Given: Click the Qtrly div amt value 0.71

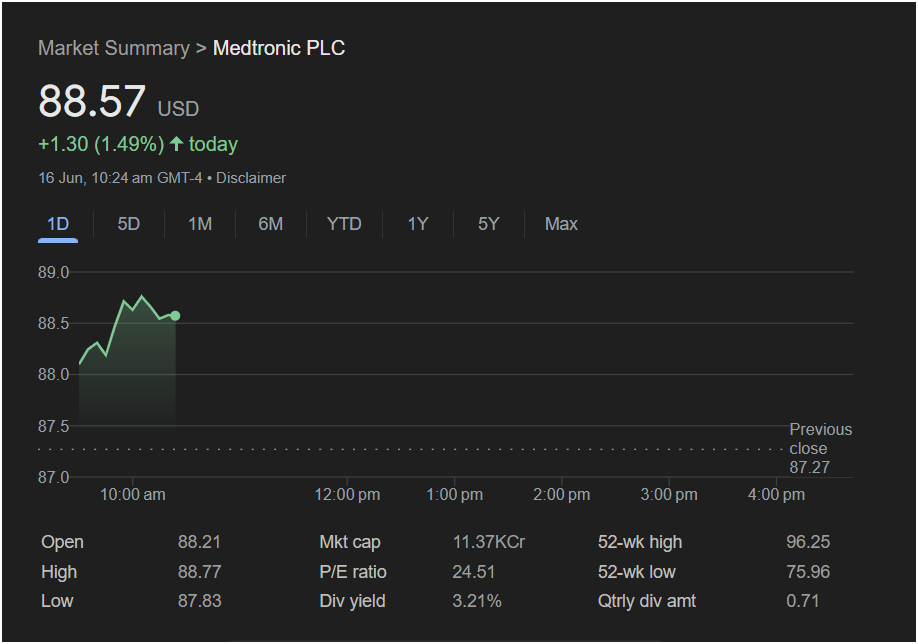Looking at the screenshot, I should [803, 601].
